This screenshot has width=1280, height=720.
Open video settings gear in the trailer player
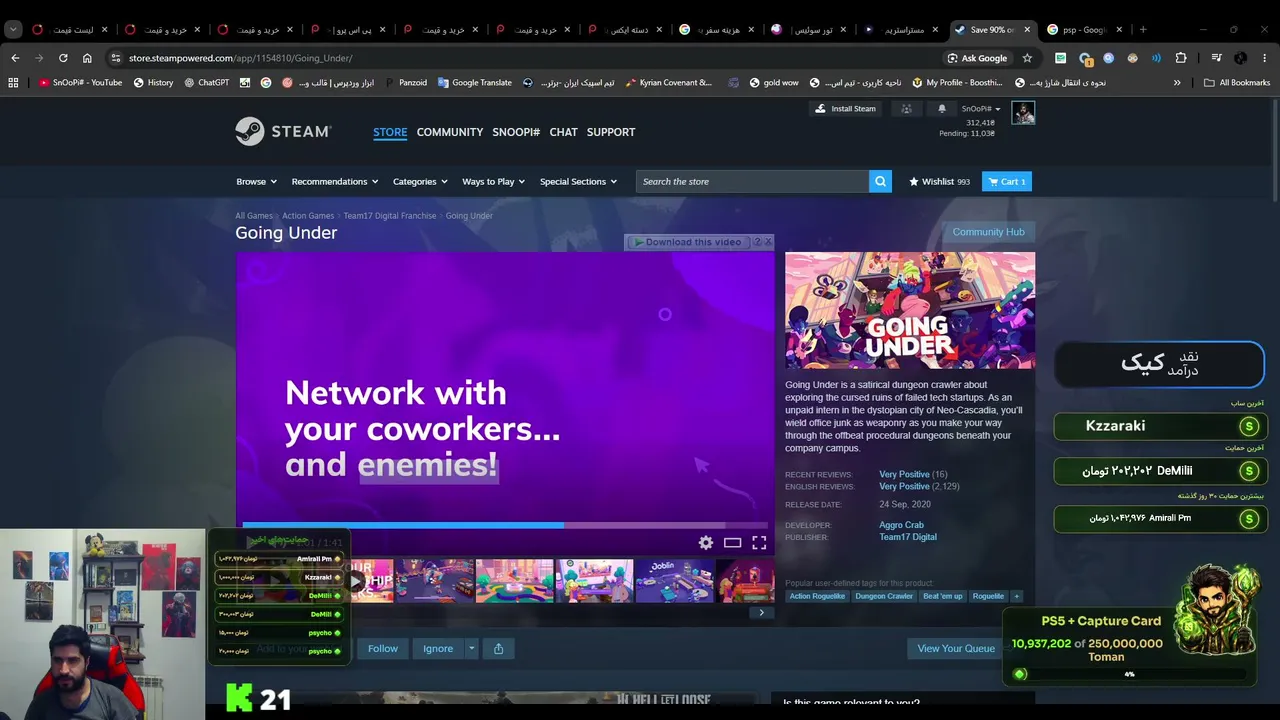[x=706, y=542]
